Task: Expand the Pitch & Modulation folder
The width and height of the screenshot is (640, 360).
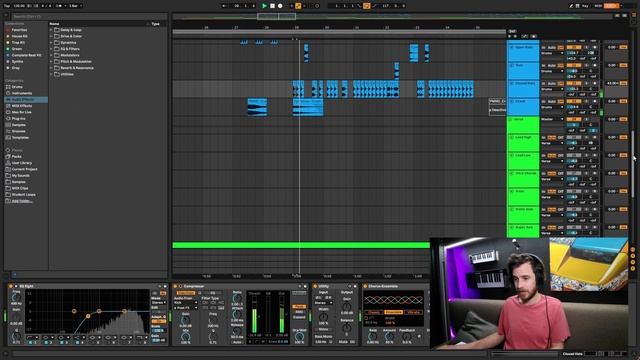Action: (51, 62)
